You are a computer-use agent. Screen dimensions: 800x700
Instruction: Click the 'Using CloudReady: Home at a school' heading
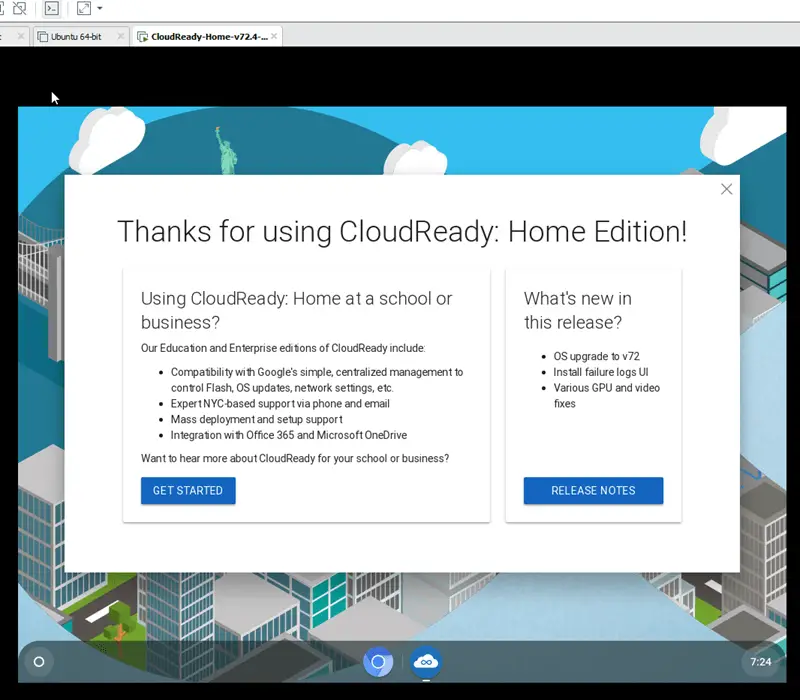tap(296, 310)
